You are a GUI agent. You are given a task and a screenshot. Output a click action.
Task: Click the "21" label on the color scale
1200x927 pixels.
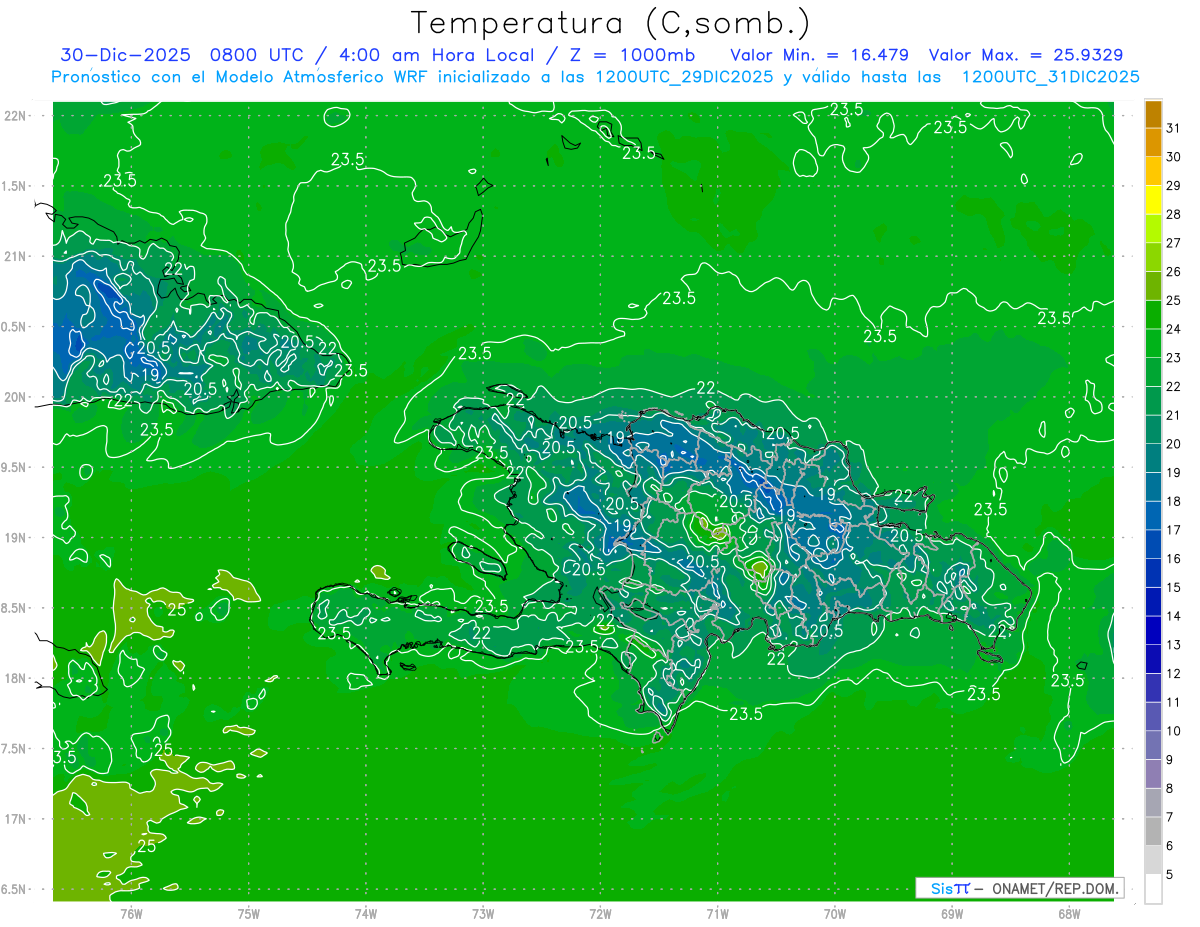tap(1173, 415)
